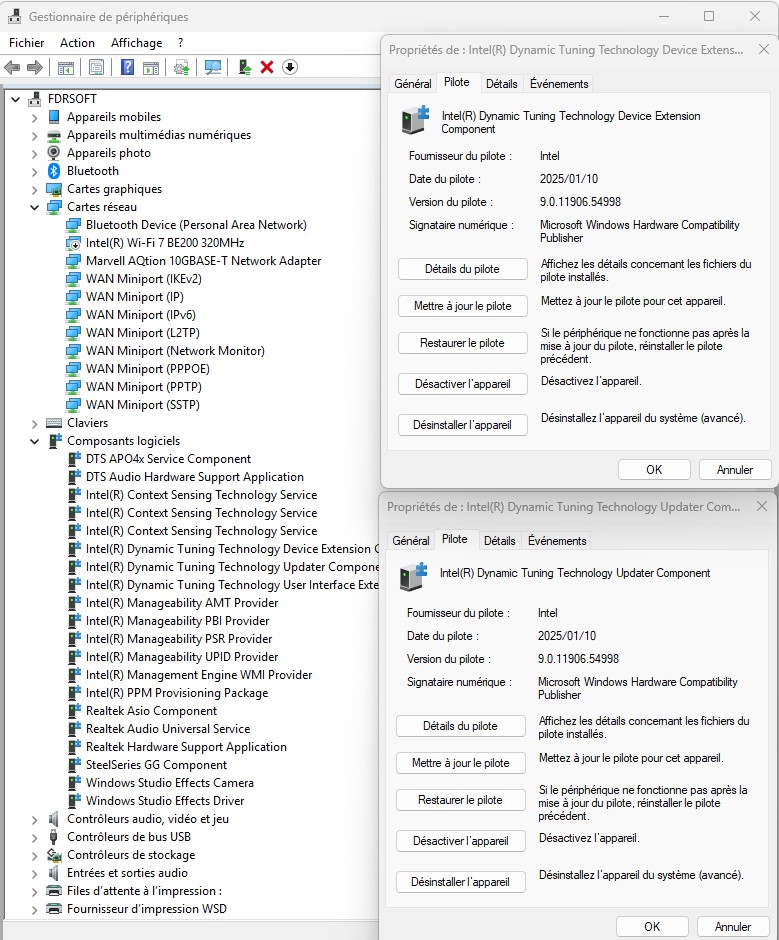The height and width of the screenshot is (940, 779).
Task: Click the update driver green-arrow computer icon
Action: (x=244, y=67)
